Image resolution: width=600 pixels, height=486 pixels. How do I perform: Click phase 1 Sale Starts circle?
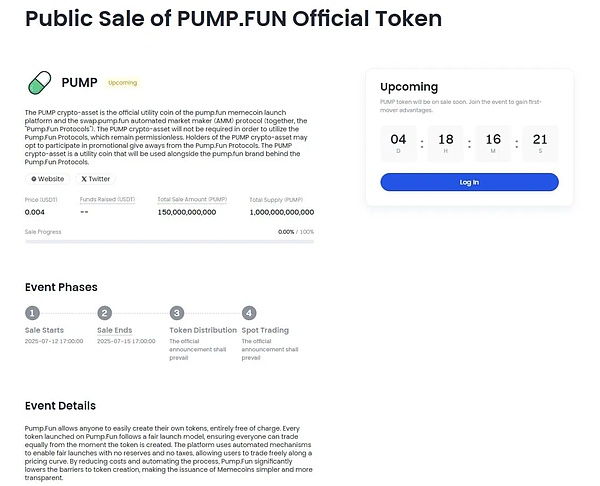tap(33, 313)
